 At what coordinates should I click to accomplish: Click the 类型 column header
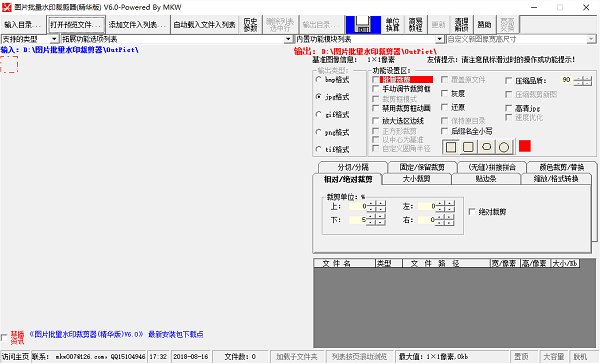click(388, 263)
